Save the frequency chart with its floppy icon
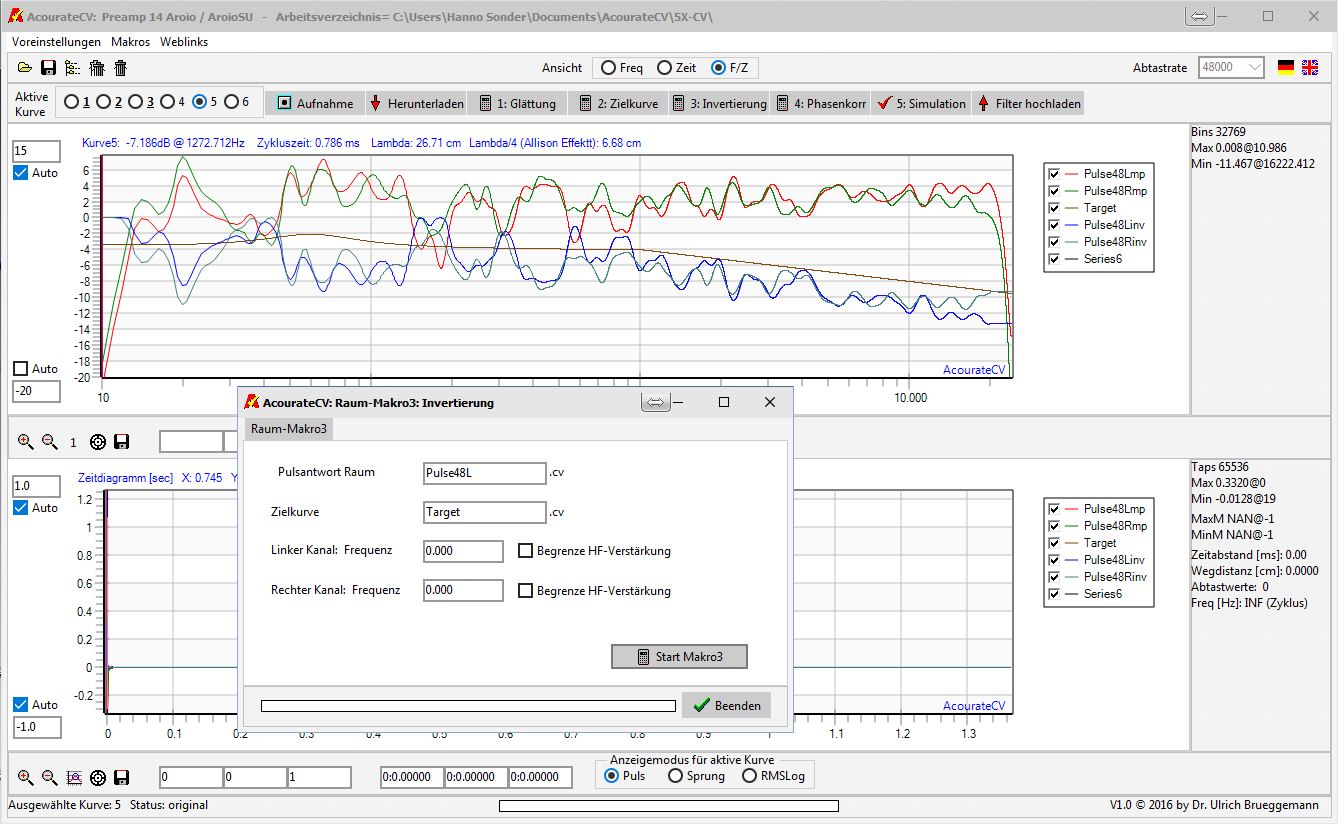 click(x=122, y=442)
